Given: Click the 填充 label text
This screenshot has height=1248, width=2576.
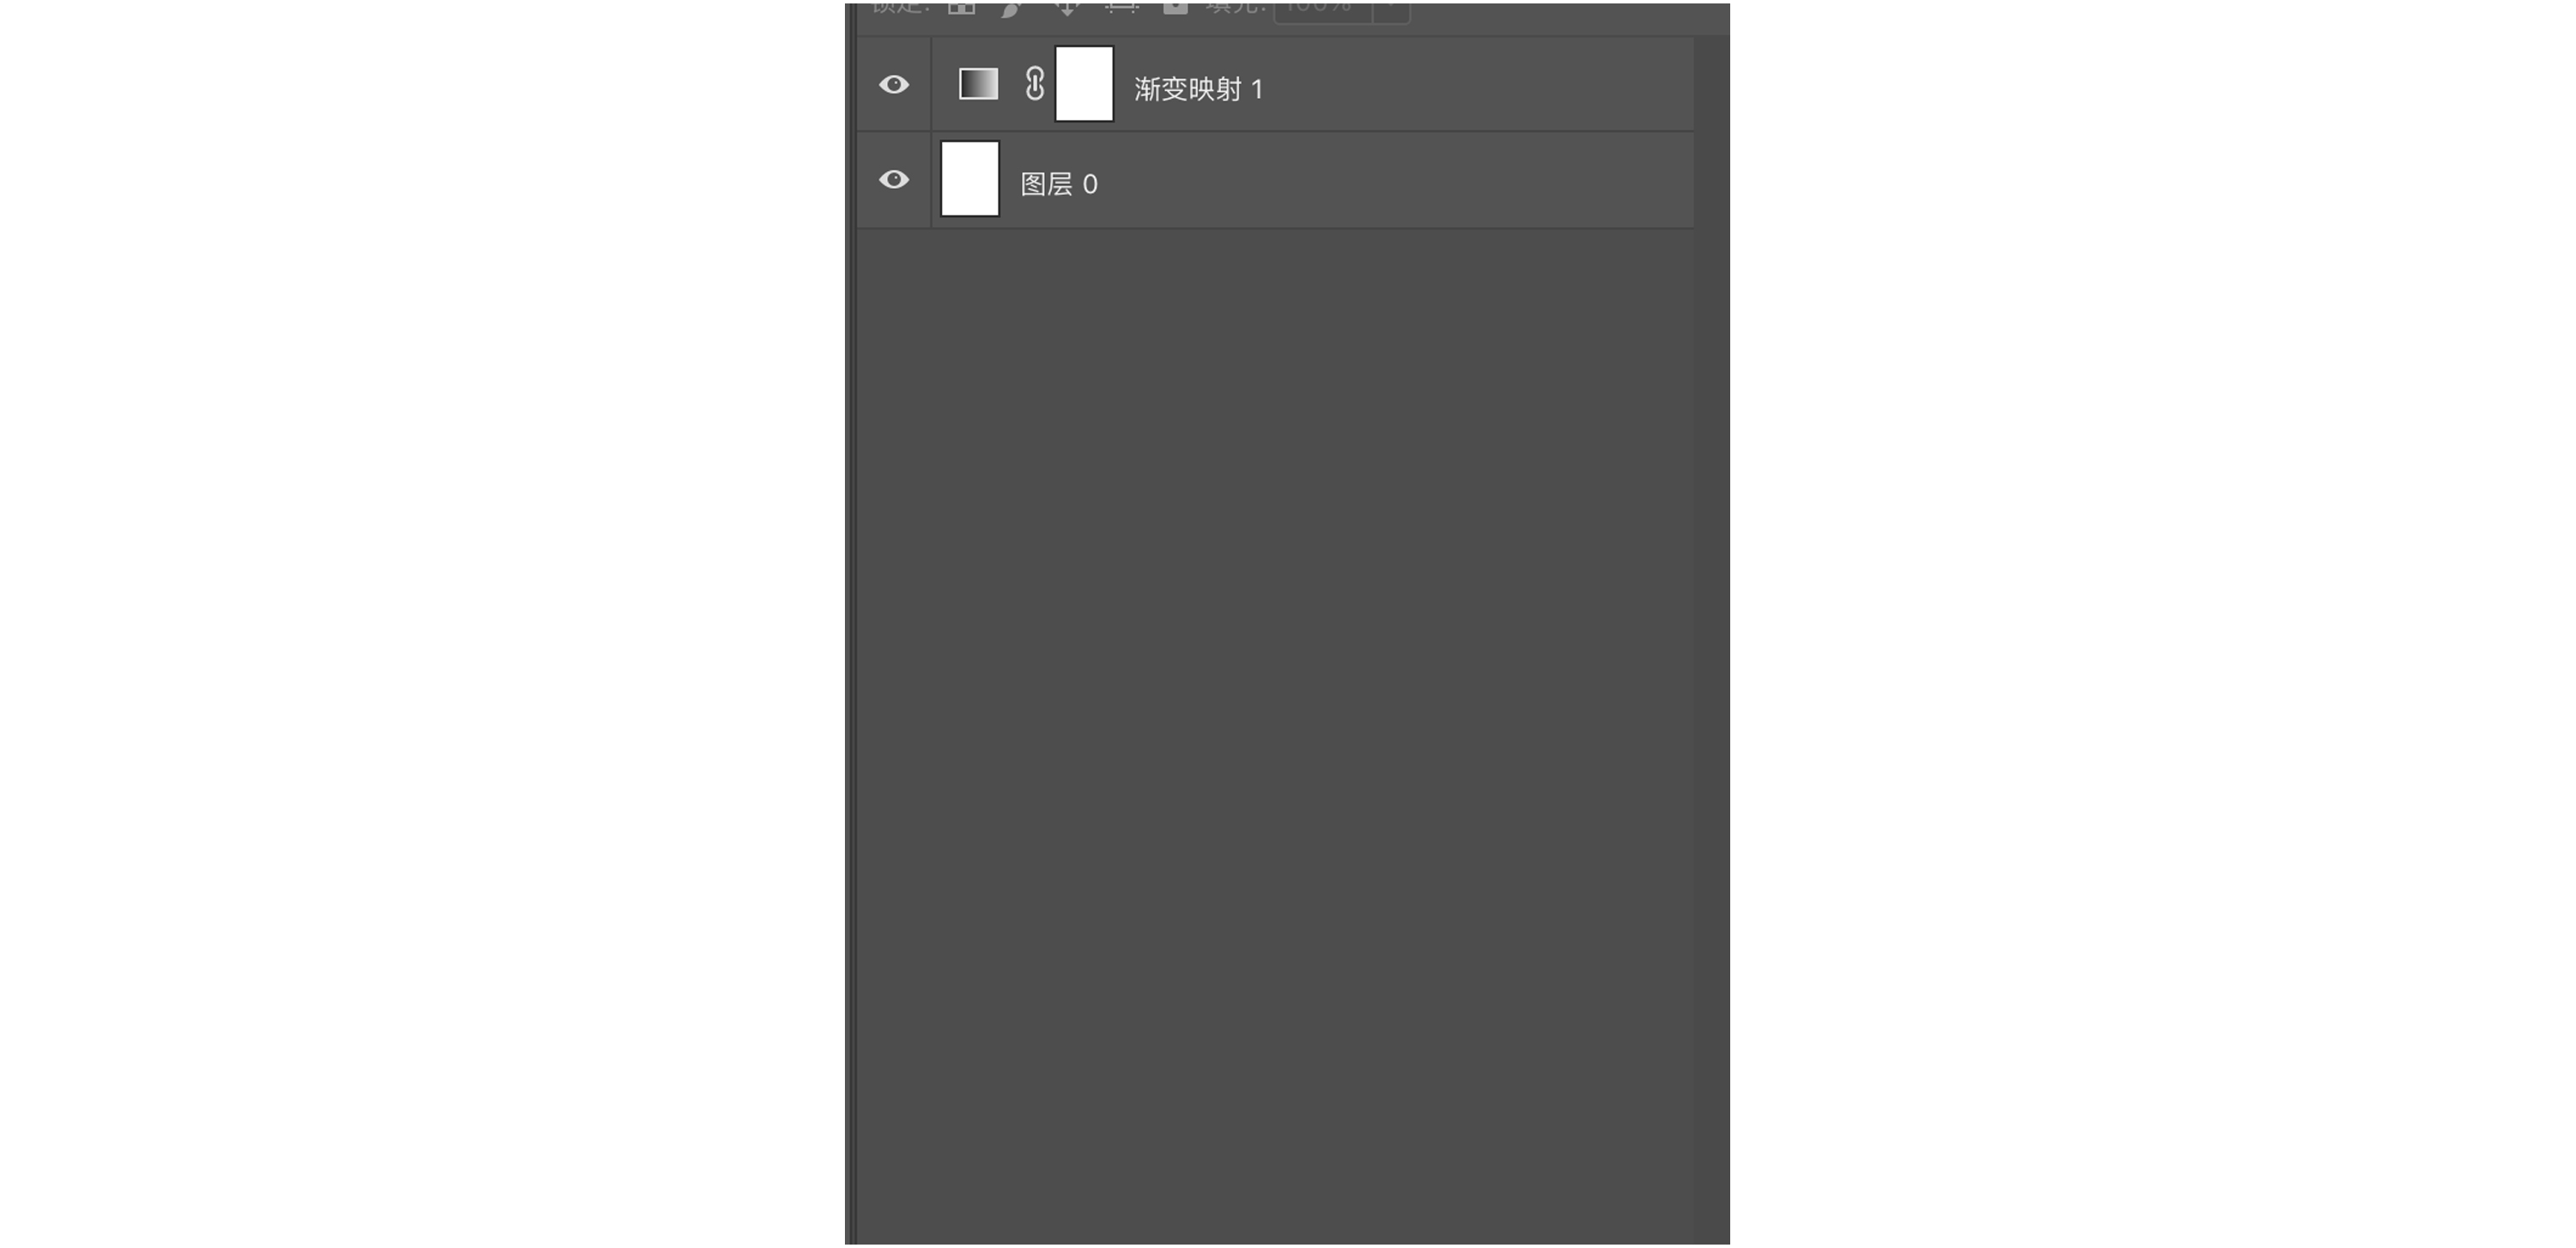Looking at the screenshot, I should tap(1236, 8).
